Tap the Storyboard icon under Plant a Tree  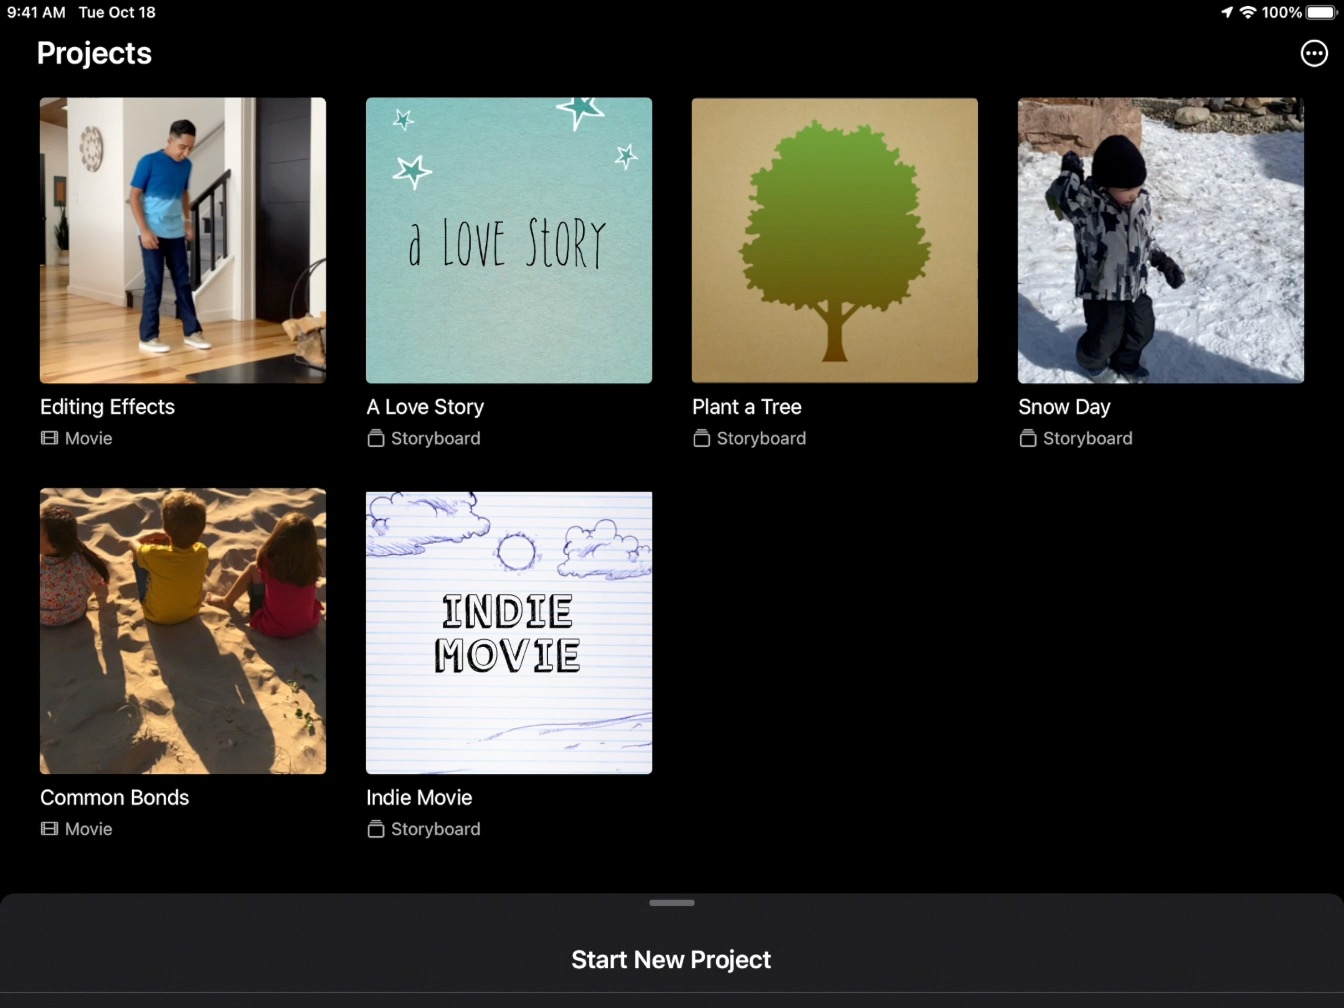[x=702, y=438]
